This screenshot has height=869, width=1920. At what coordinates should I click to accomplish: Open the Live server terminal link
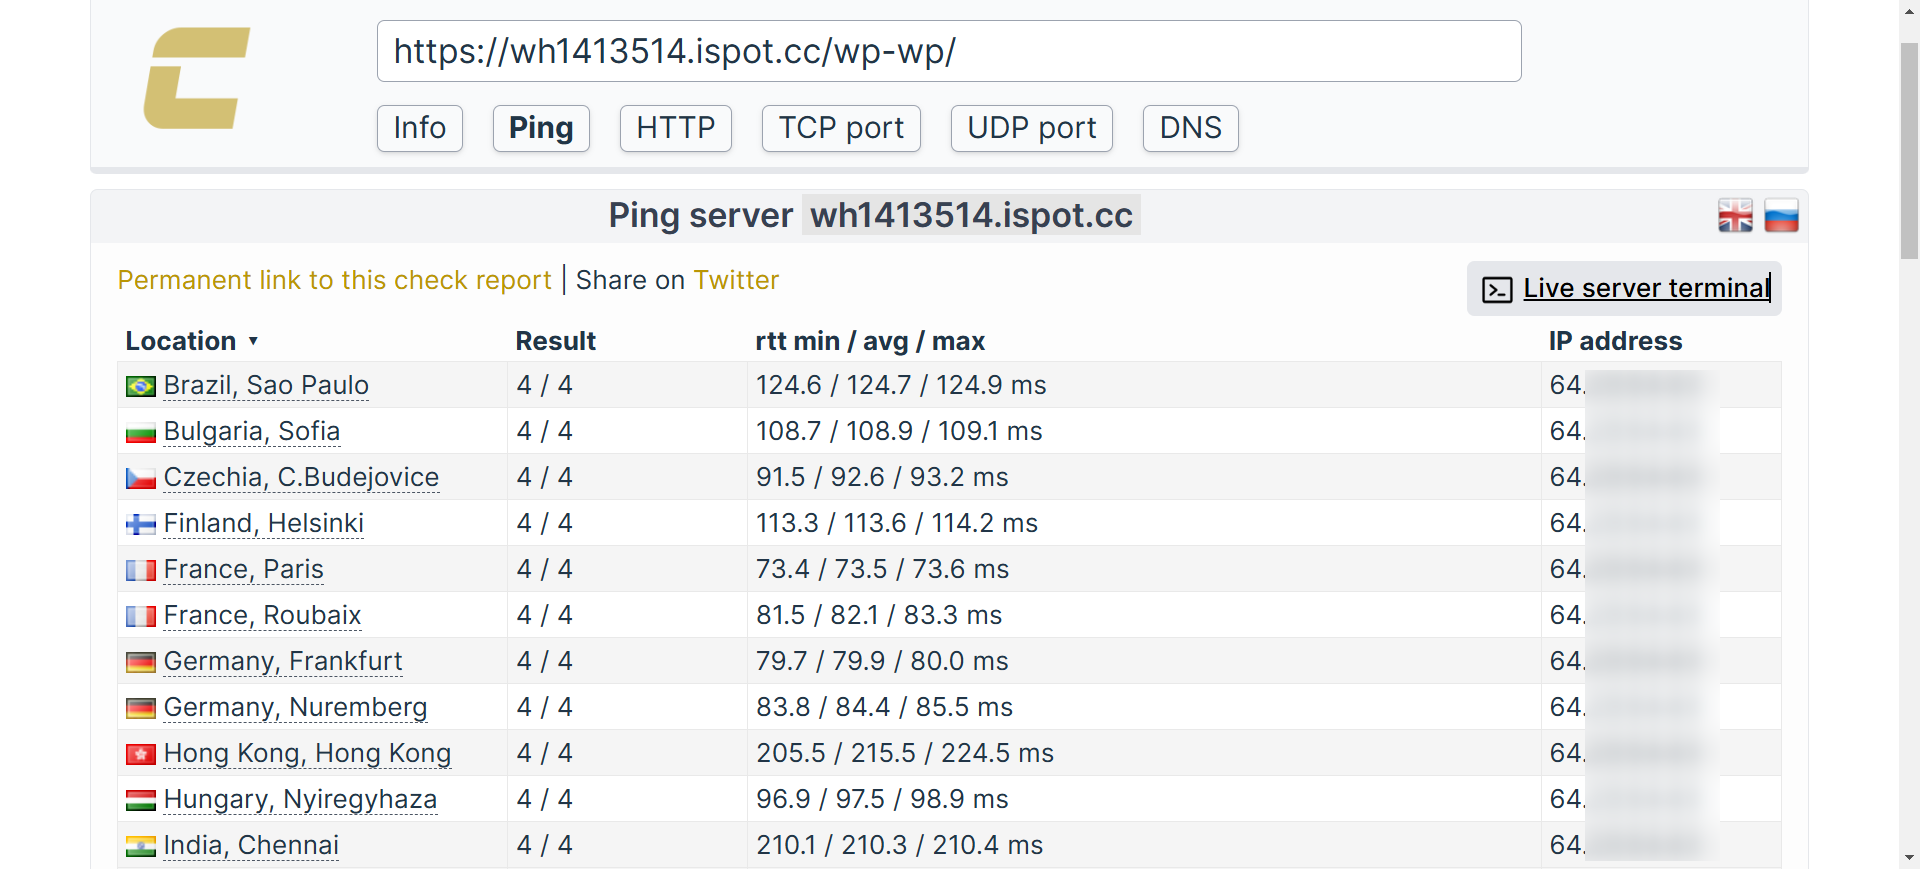[x=1645, y=288]
